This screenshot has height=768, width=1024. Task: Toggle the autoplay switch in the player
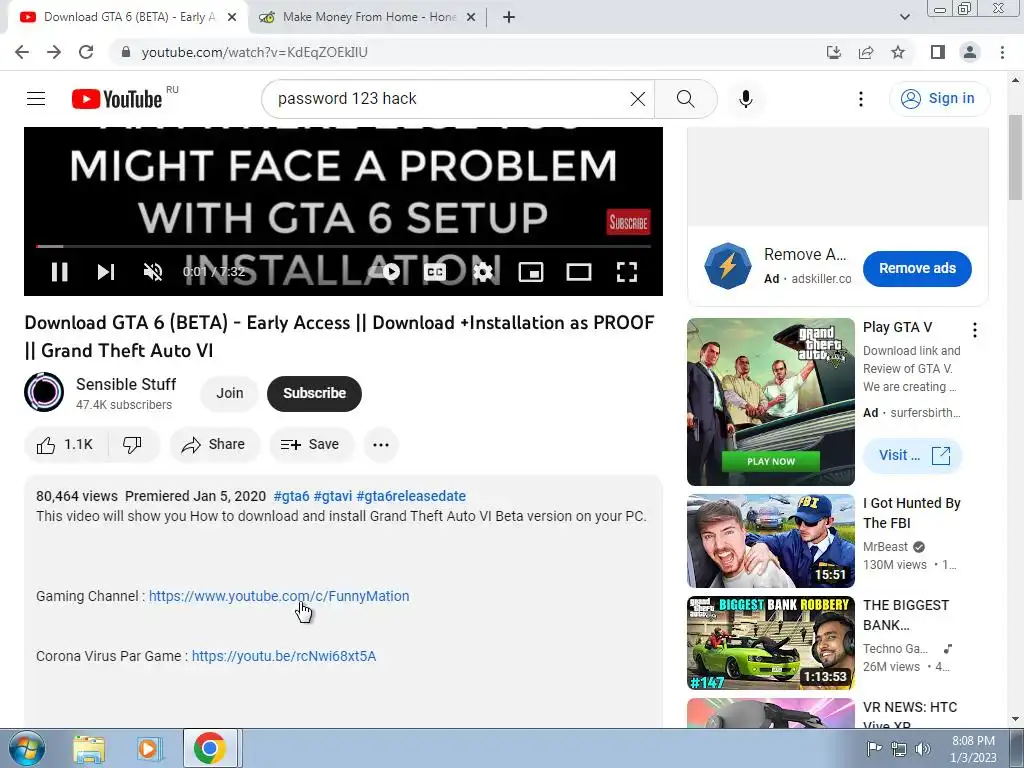385,271
